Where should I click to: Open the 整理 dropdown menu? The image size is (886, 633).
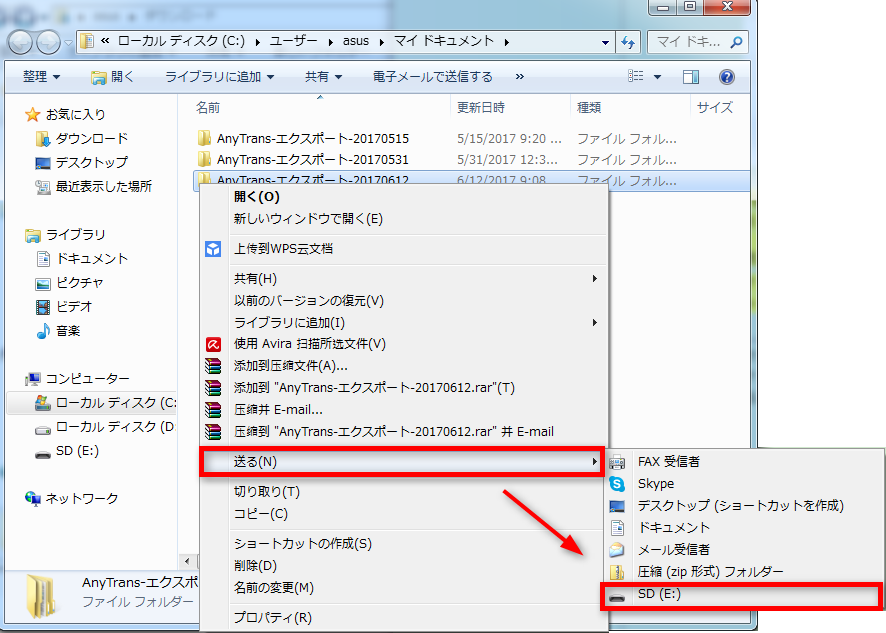41,76
